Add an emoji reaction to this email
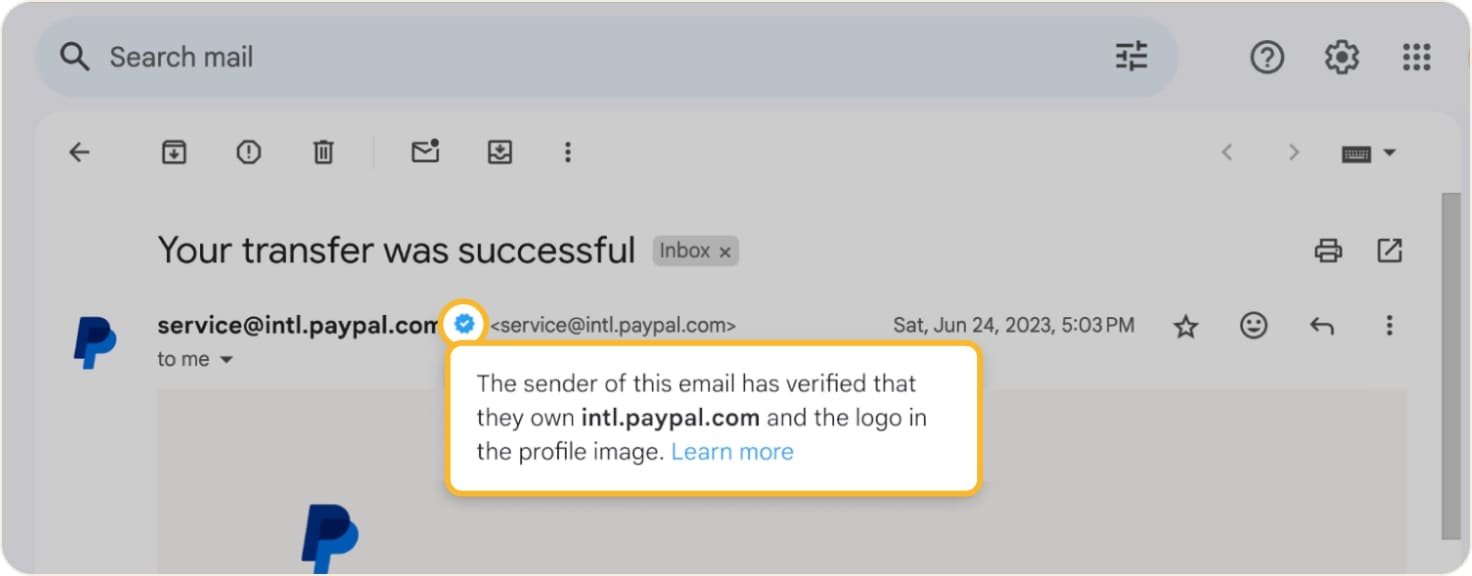This screenshot has height=576, width=1472. tap(1252, 325)
